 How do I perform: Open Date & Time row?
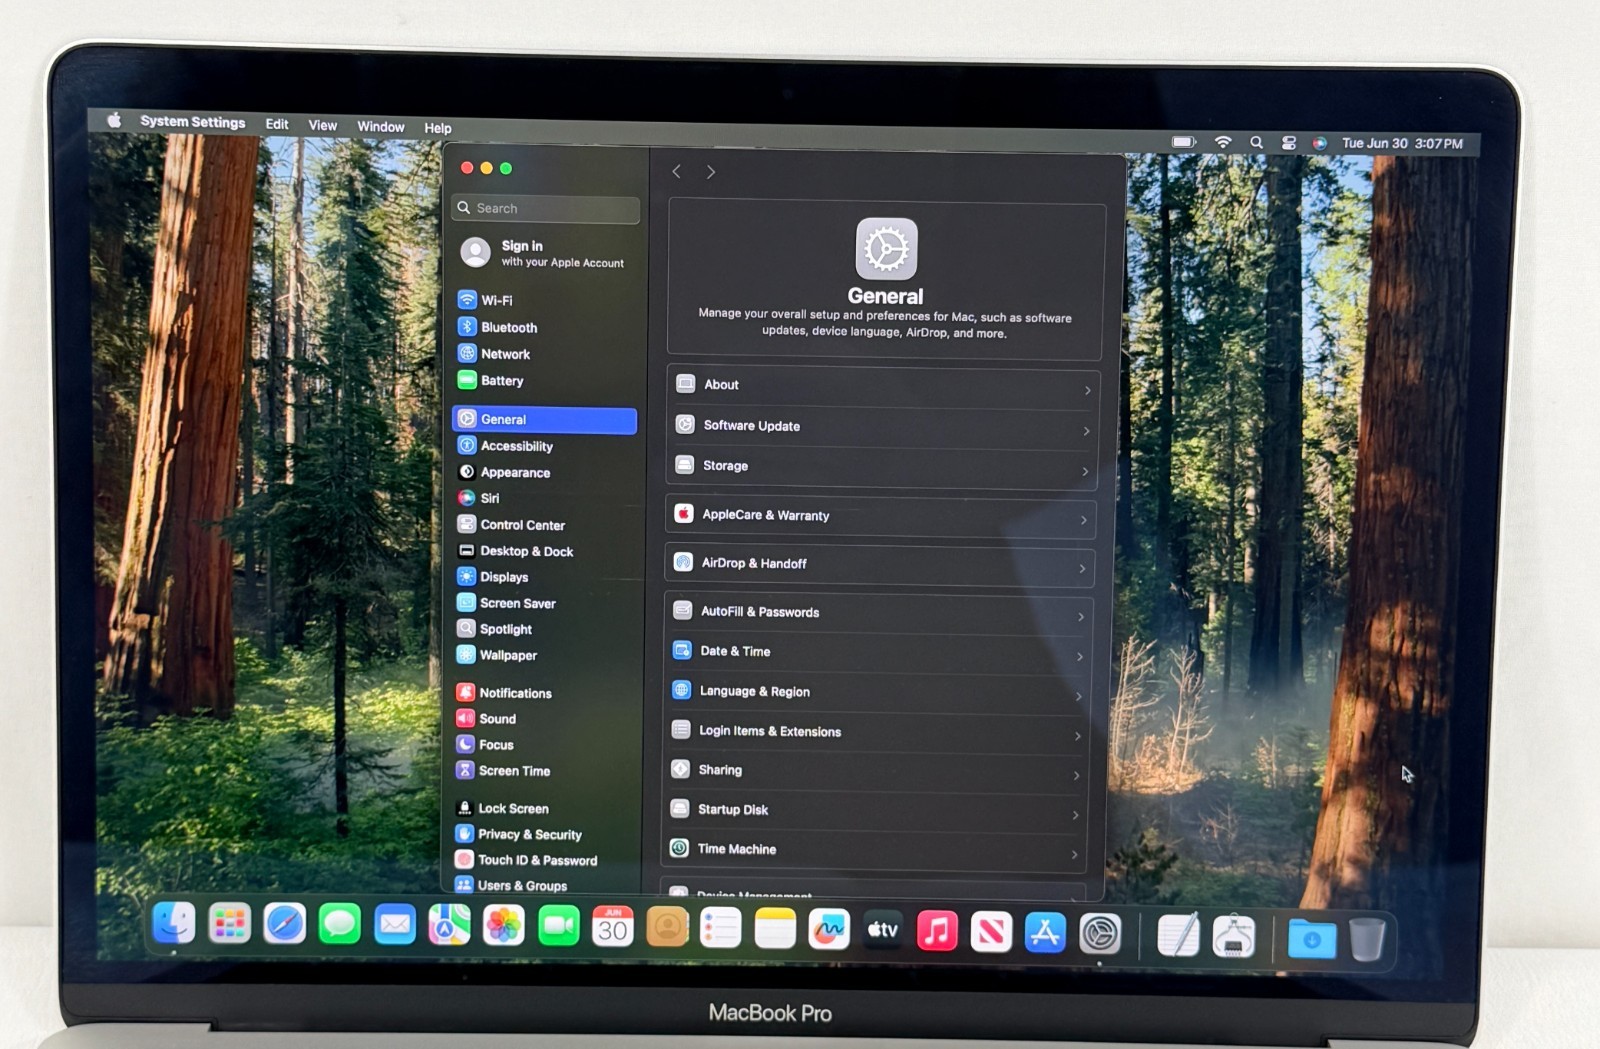[x=877, y=652]
